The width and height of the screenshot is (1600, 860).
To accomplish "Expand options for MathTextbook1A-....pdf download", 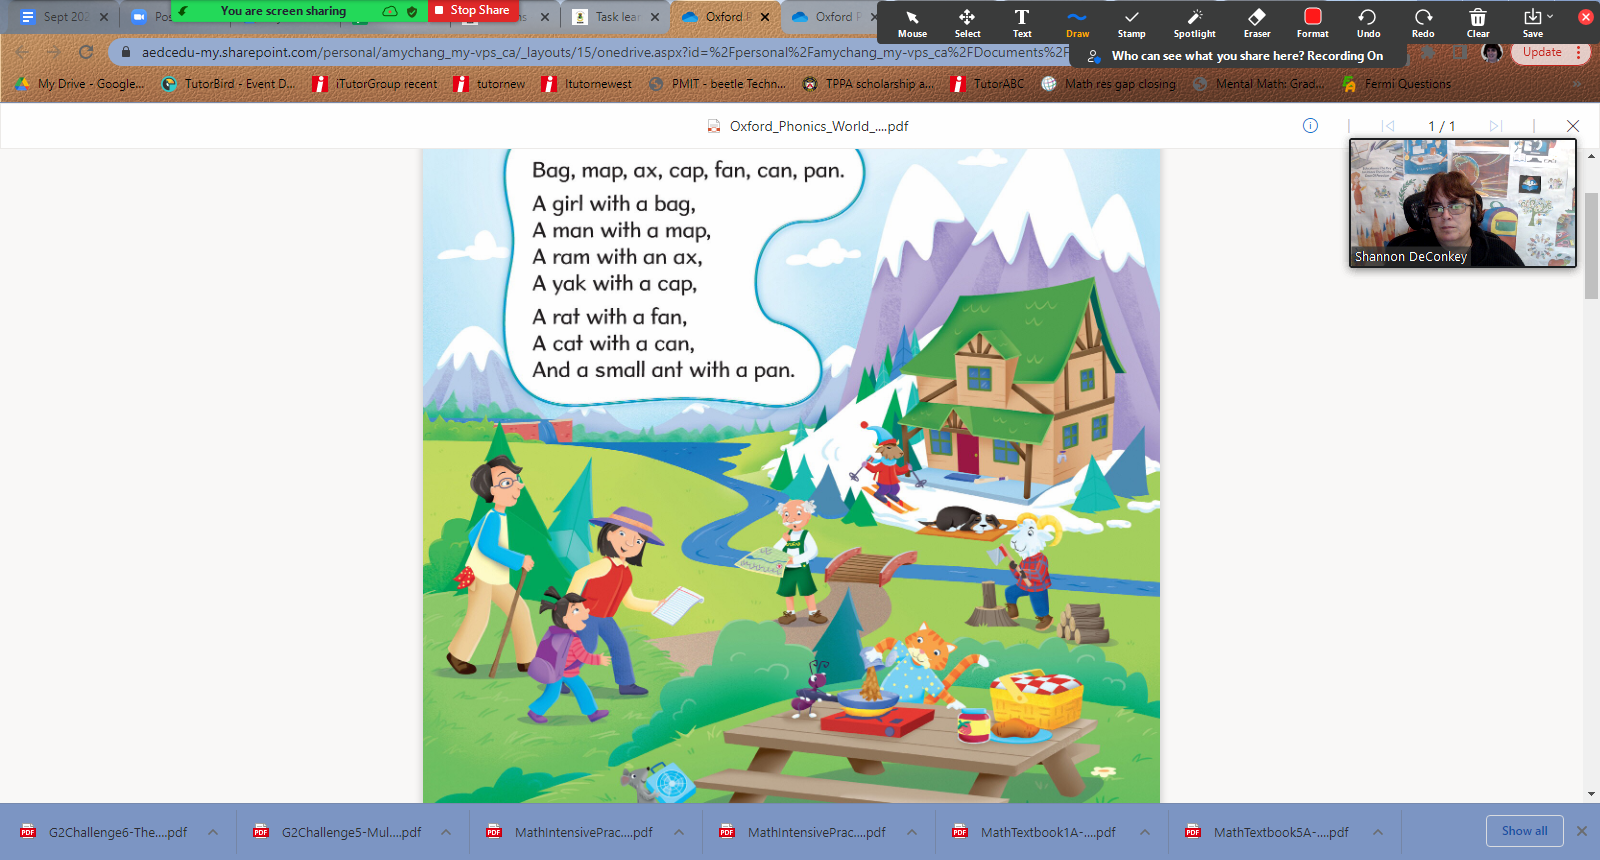I will (1145, 832).
